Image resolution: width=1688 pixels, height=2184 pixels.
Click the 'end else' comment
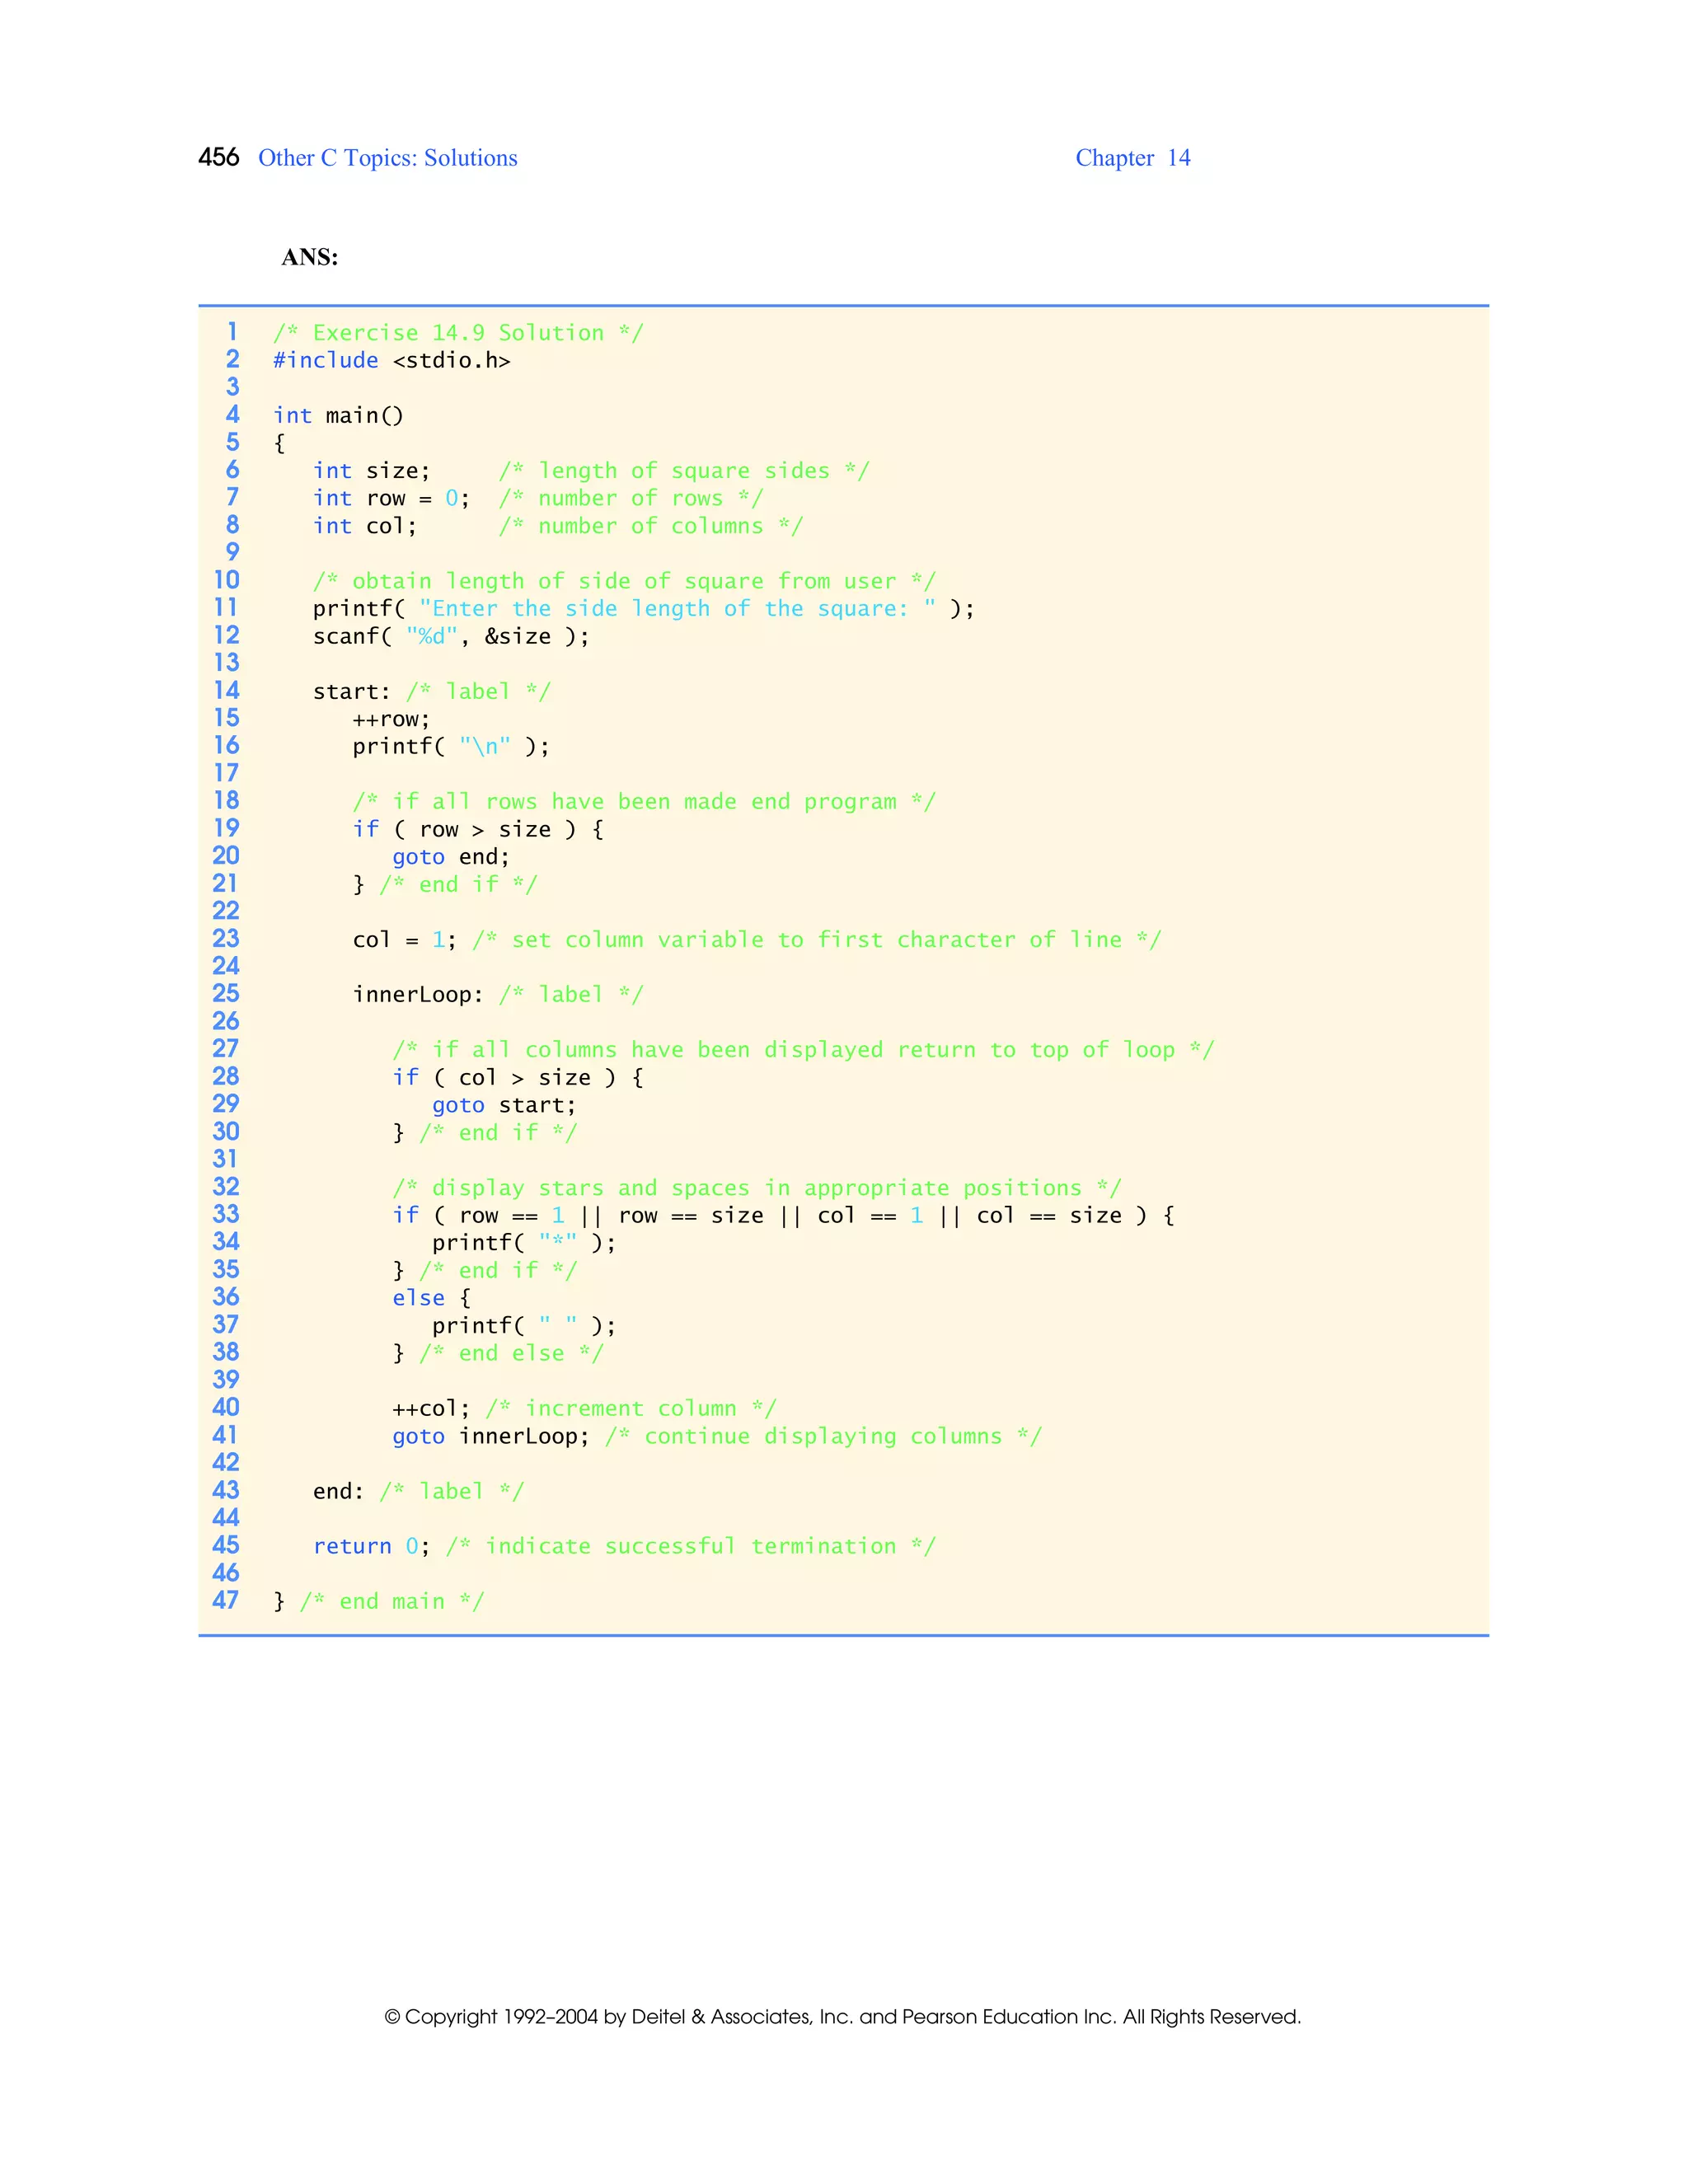(511, 1354)
